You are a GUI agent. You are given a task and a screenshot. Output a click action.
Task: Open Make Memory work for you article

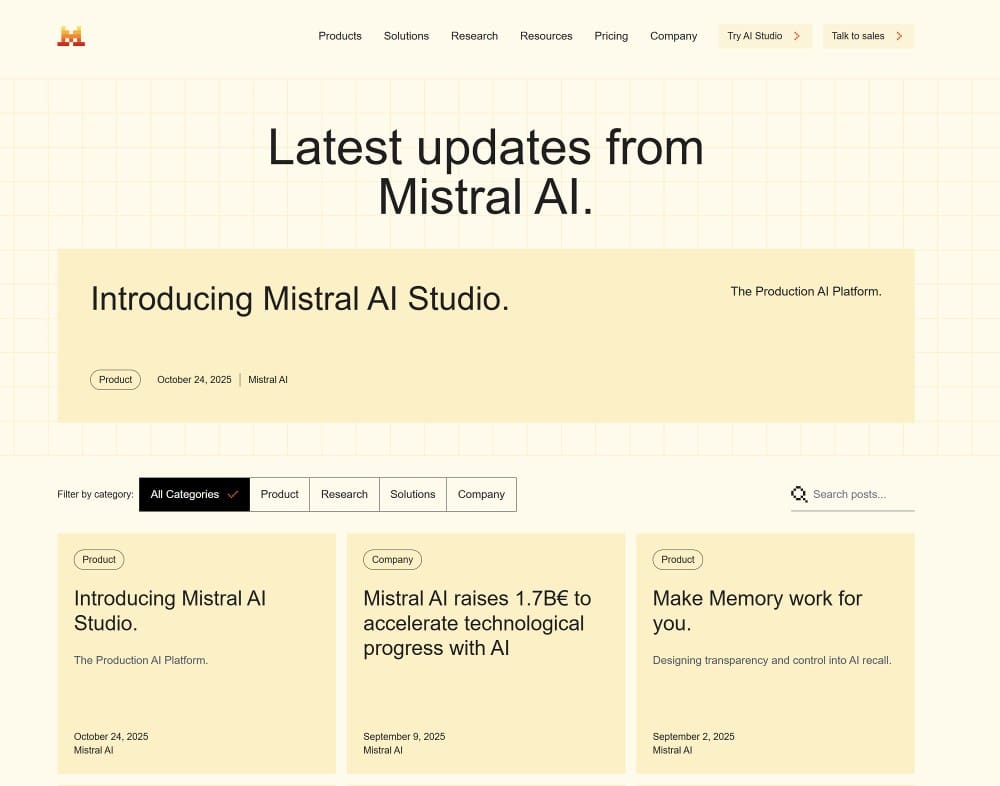tap(757, 610)
